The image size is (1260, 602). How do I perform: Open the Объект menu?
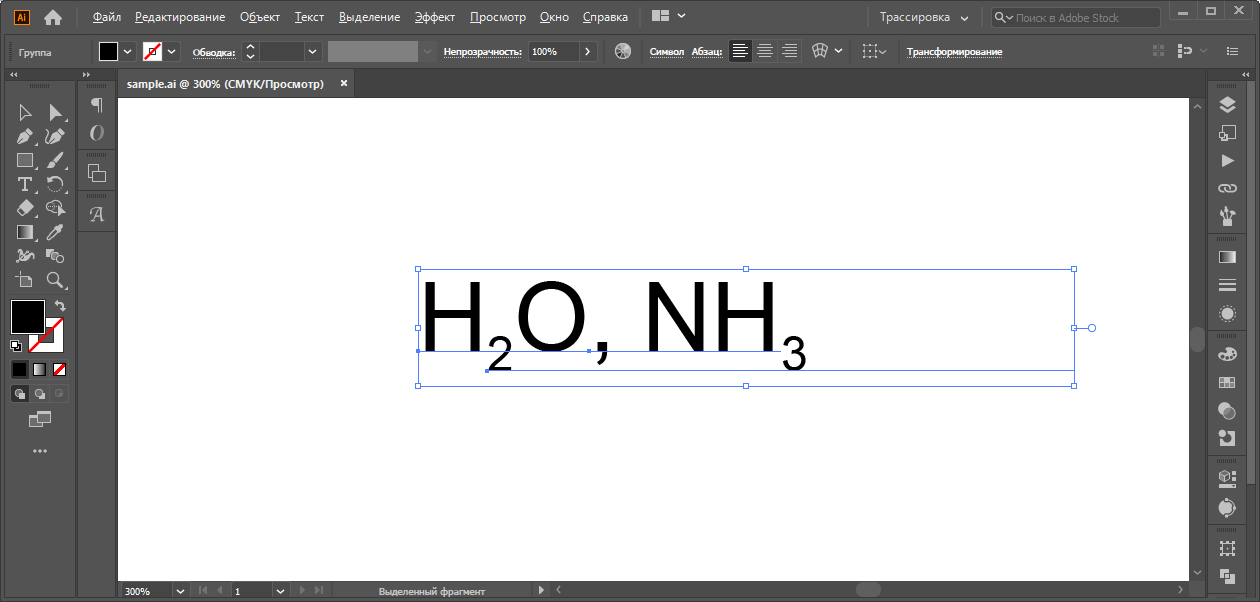click(x=260, y=17)
